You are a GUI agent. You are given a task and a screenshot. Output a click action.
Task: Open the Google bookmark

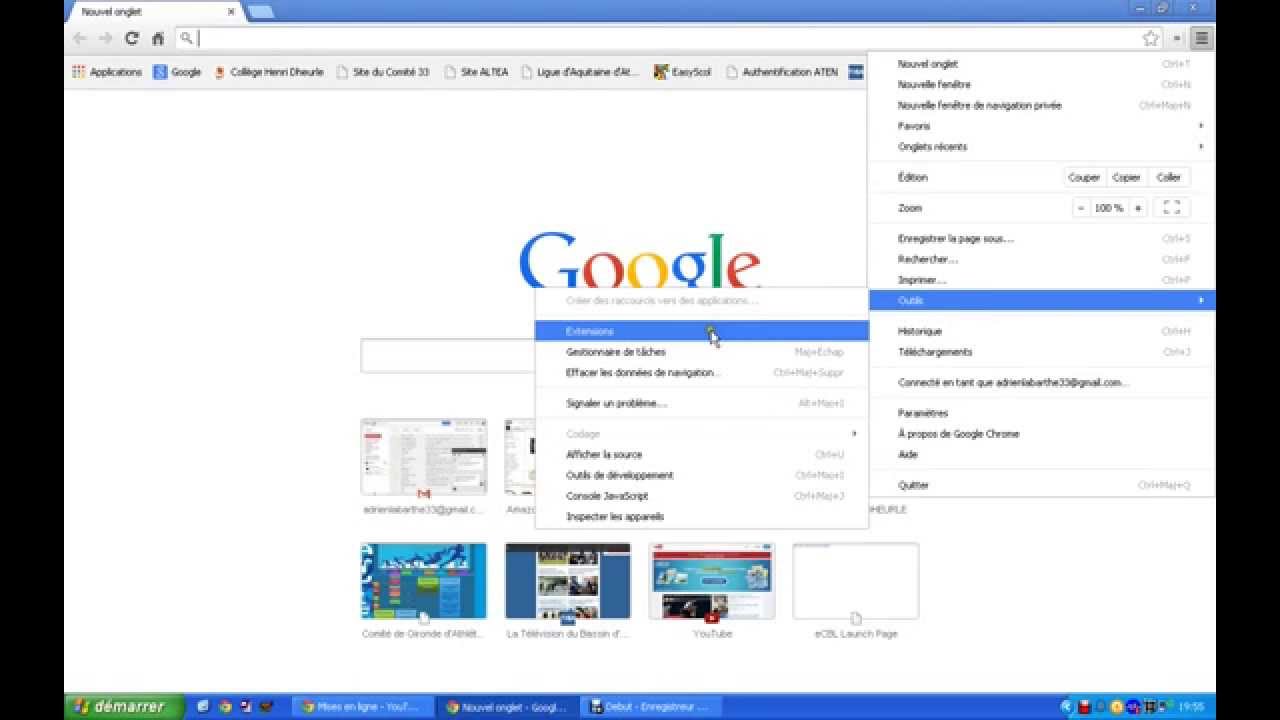click(177, 72)
